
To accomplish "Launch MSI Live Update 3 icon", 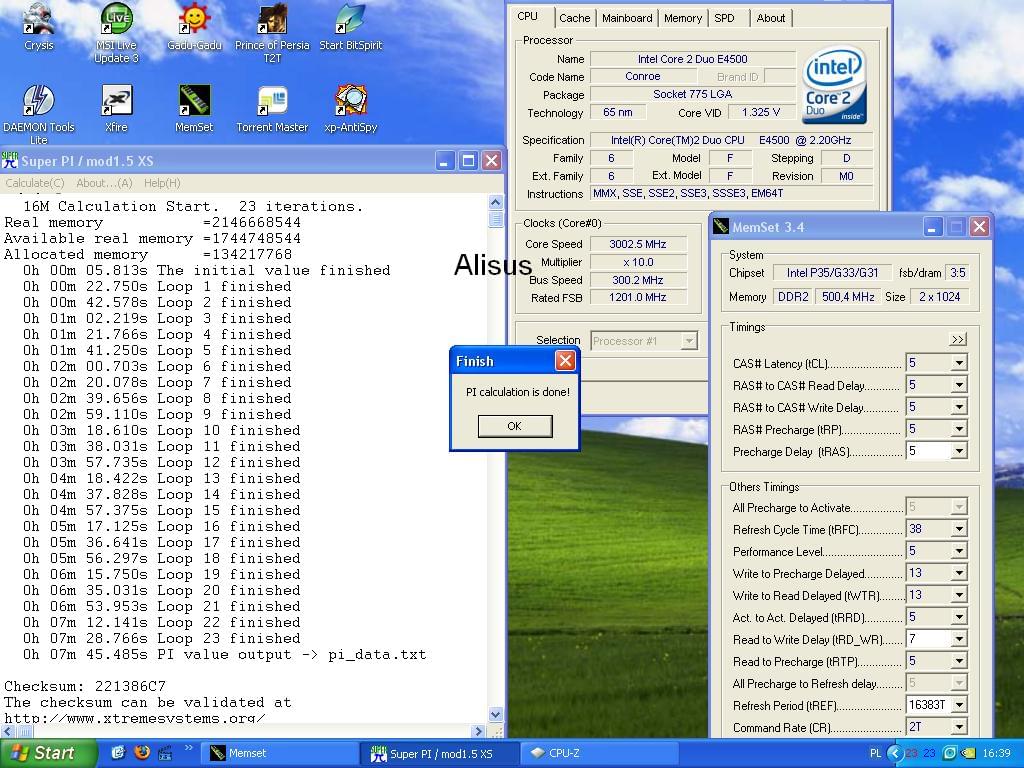I will (x=116, y=33).
